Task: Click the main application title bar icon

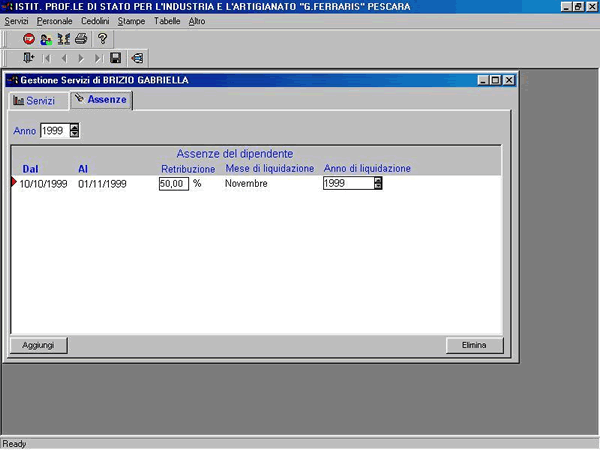Action: (7, 7)
